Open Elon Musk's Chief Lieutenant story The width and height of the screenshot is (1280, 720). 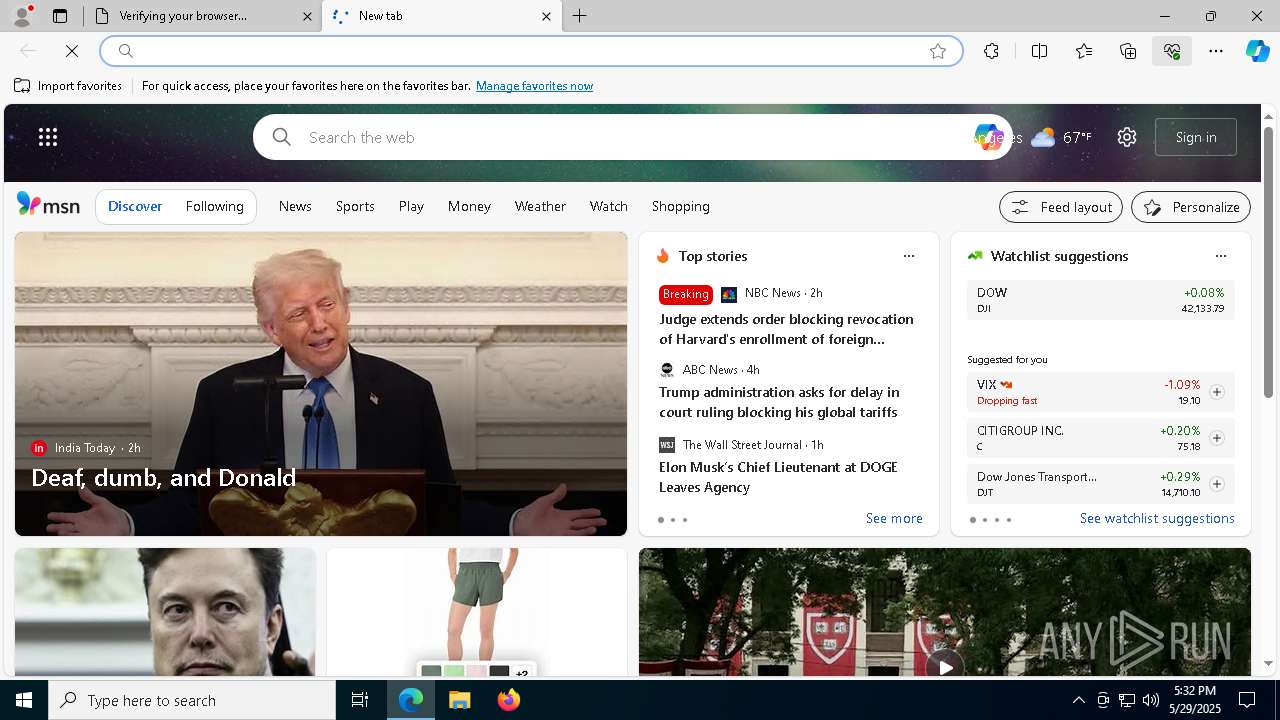pyautogui.click(x=778, y=477)
